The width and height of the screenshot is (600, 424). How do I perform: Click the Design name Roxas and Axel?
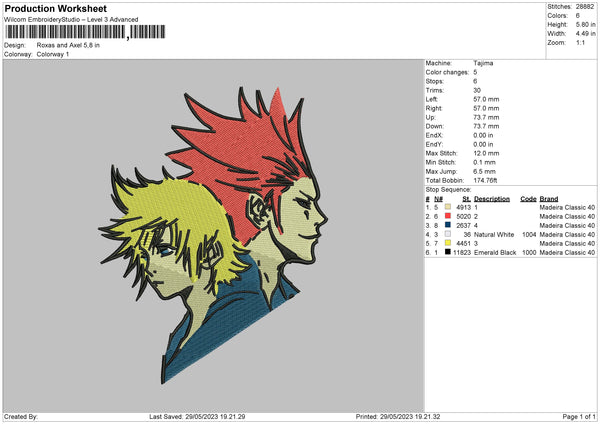pos(68,45)
